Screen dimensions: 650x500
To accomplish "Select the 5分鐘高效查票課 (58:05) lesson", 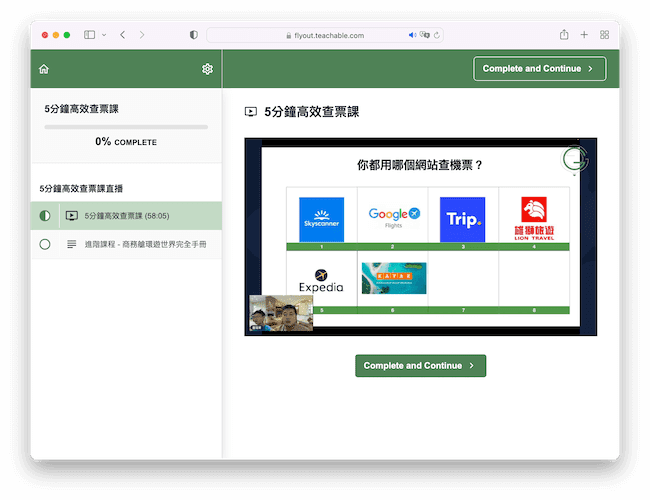I will pyautogui.click(x=126, y=216).
